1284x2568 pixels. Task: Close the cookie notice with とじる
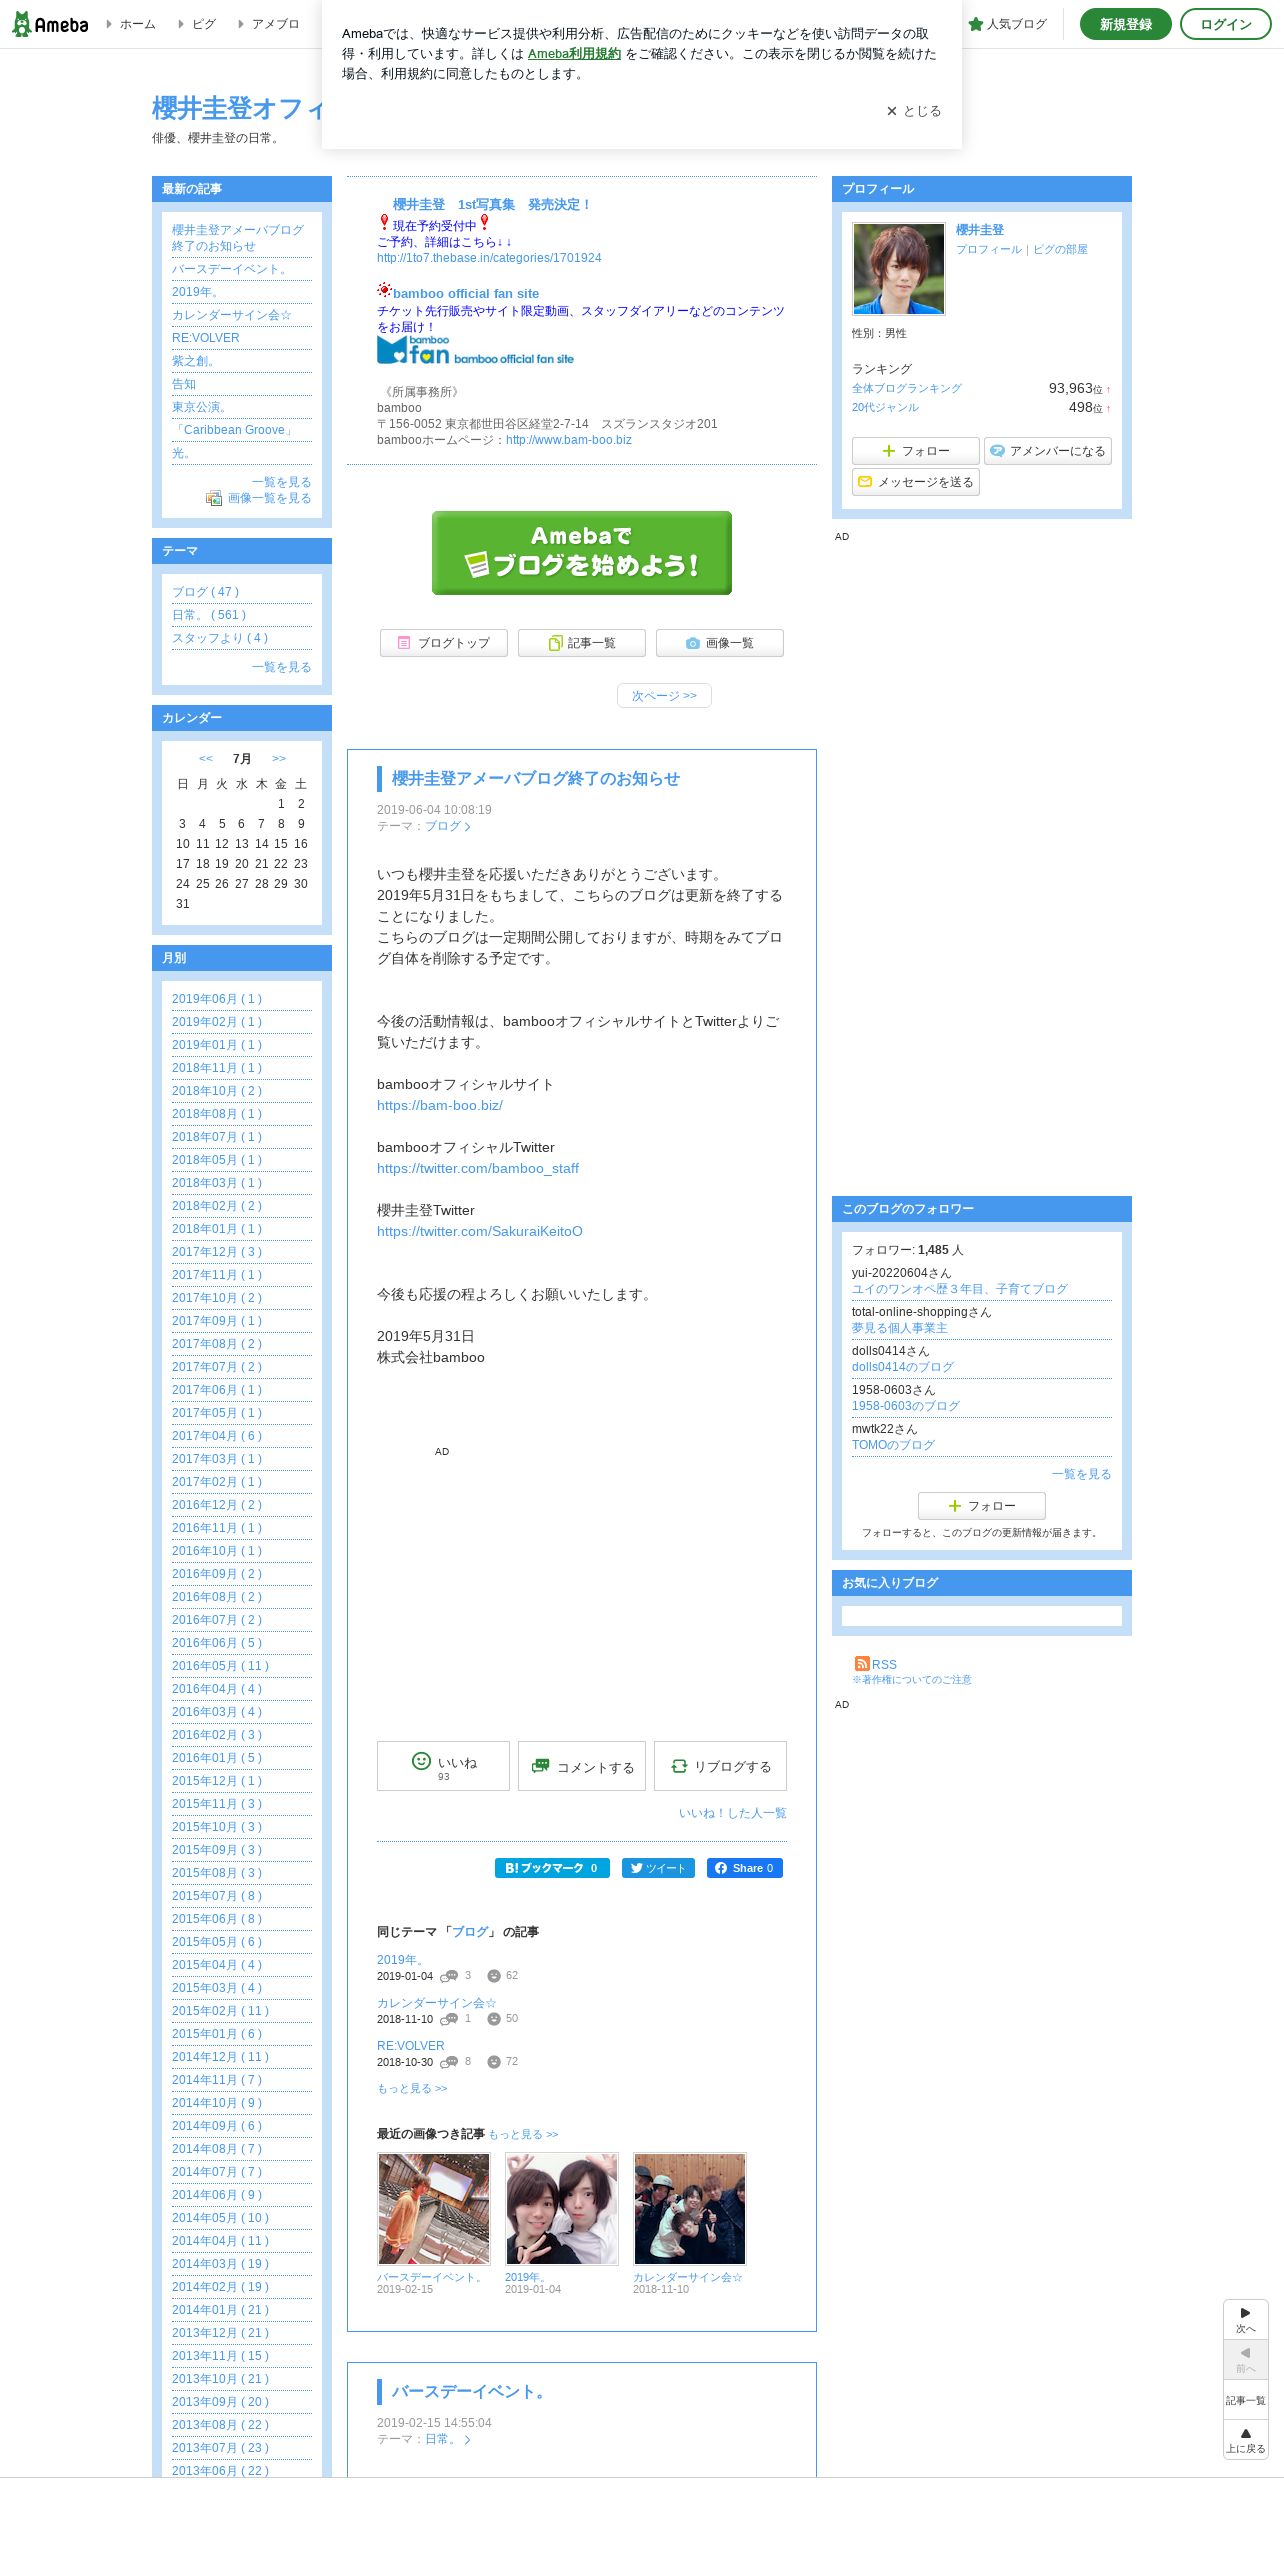pos(914,111)
